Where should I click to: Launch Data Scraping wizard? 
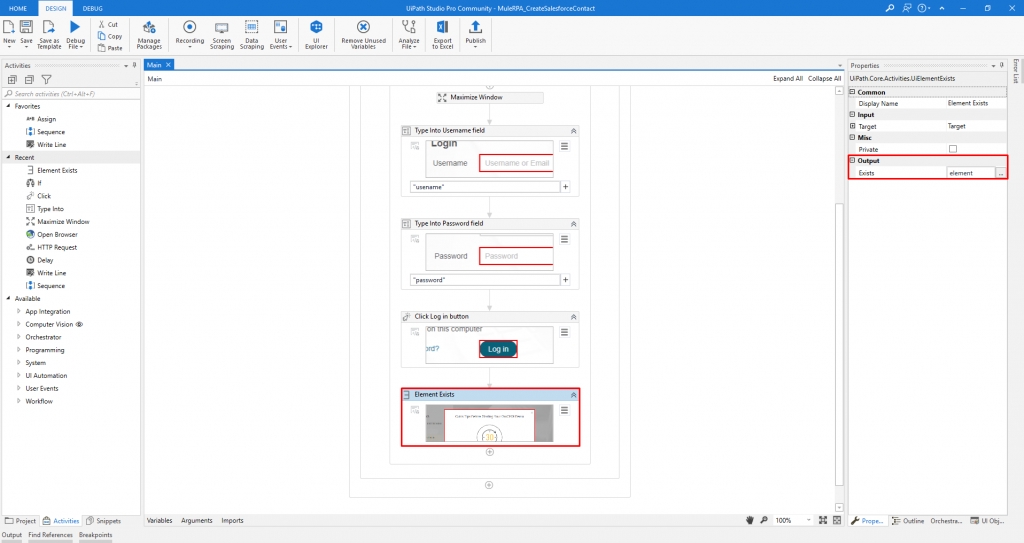(251, 34)
